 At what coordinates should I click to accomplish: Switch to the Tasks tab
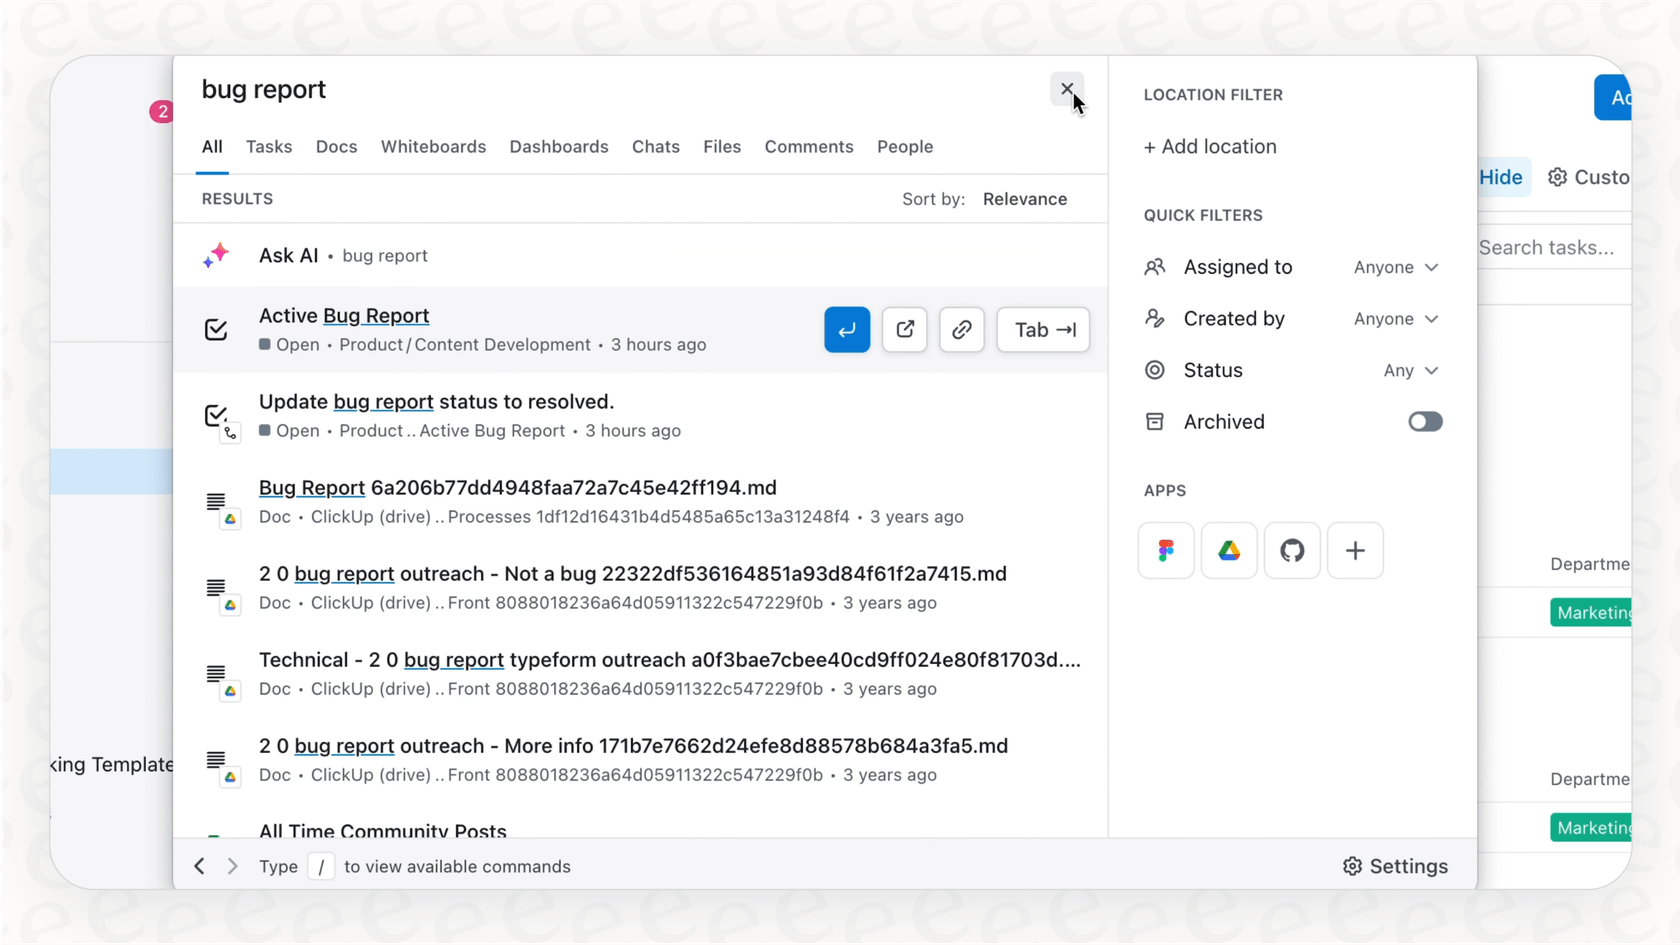[269, 147]
